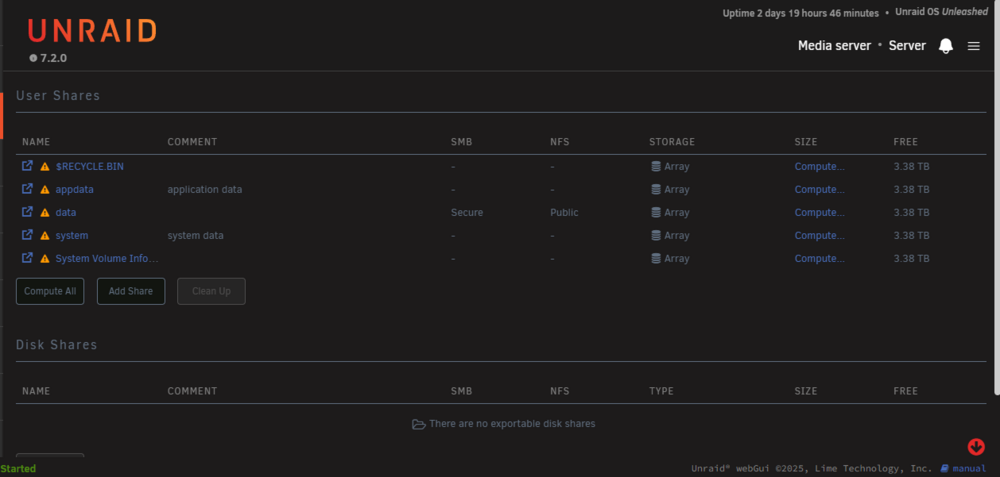Image resolution: width=1000 pixels, height=477 pixels.
Task: Open the hamburger menu
Action: pos(973,46)
